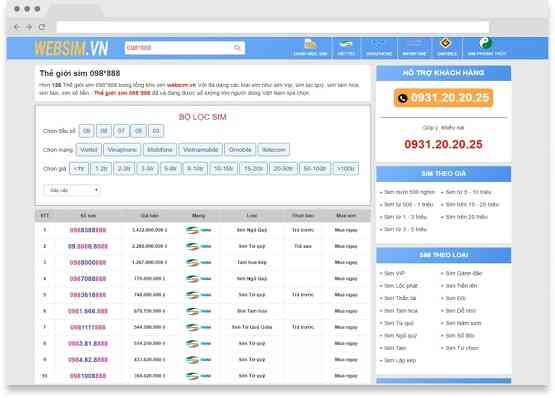Filter by Itelecom network
Screen dimensions: 555x398
274,150
